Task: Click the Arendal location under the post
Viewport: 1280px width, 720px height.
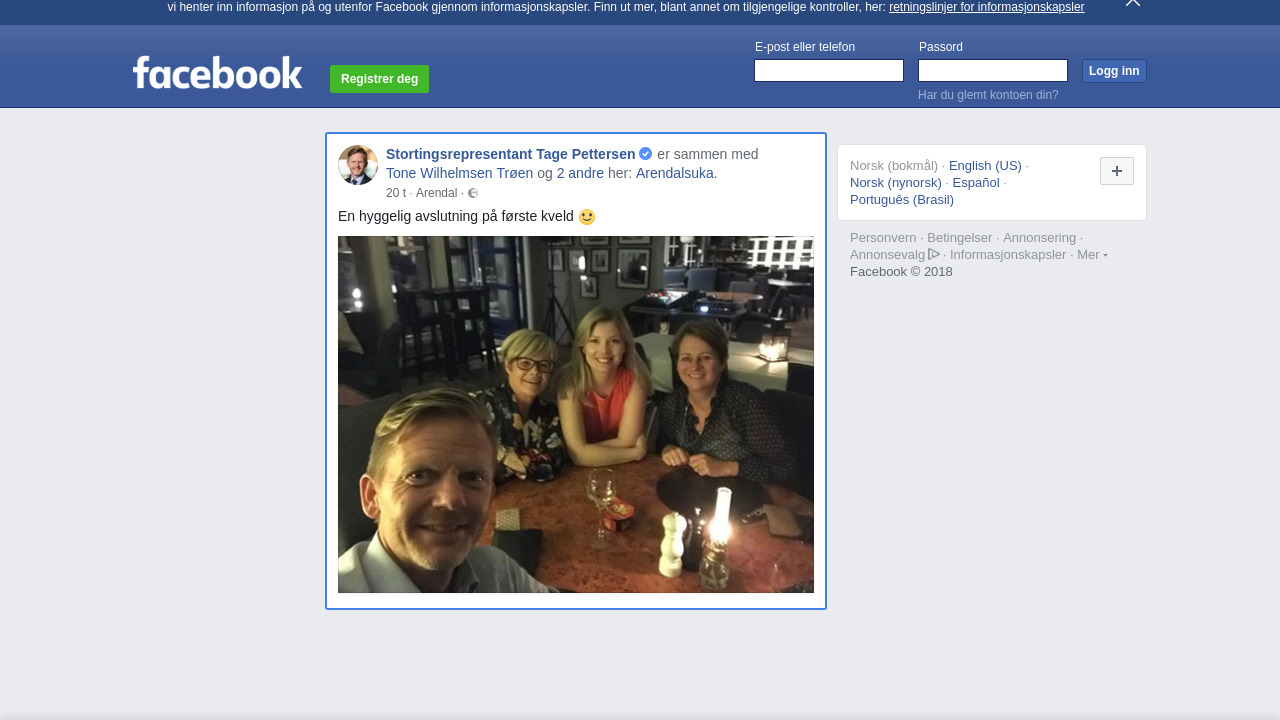Action: point(436,193)
